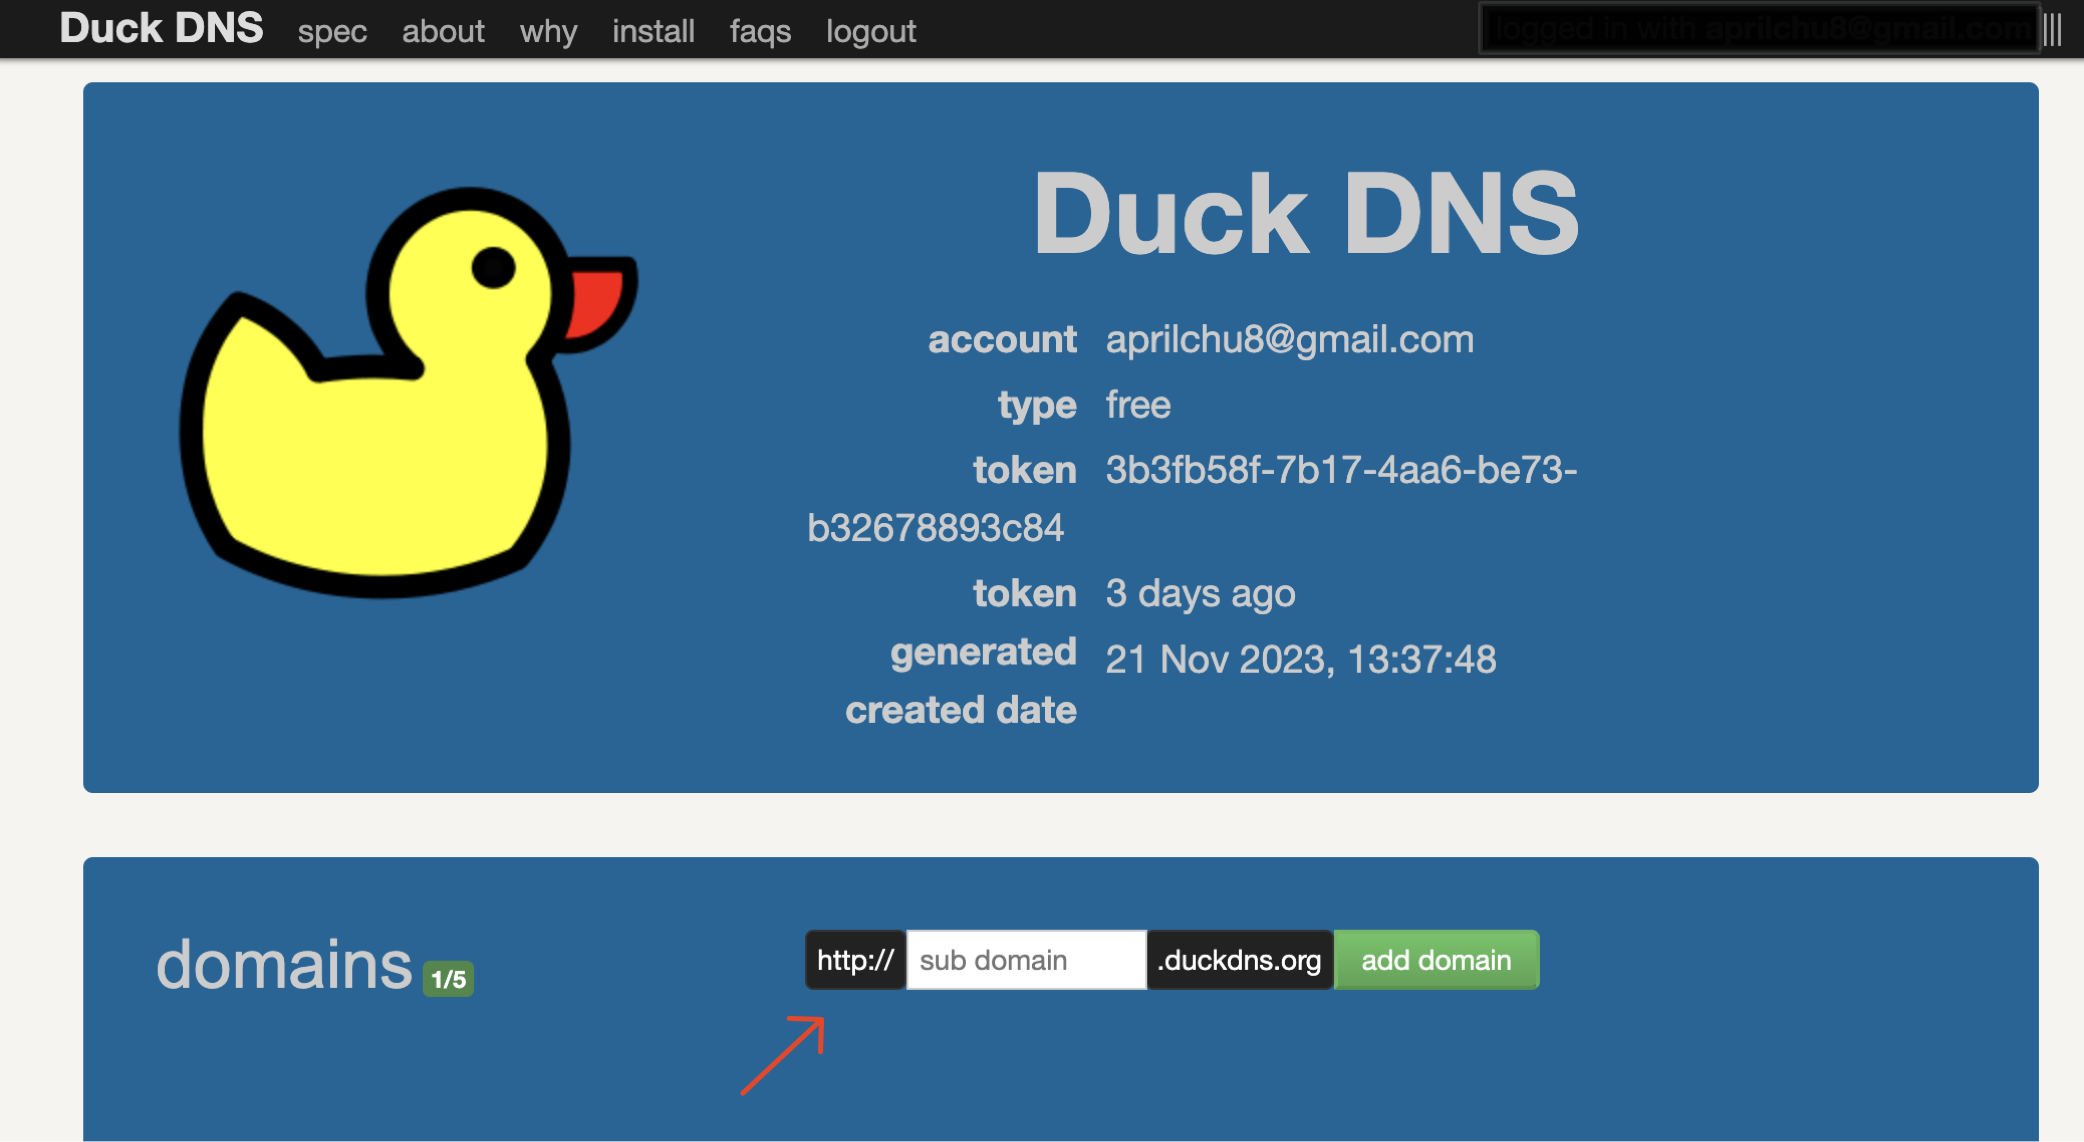This screenshot has height=1142, width=2084.
Task: Click the http:// prefix label
Action: pos(856,960)
